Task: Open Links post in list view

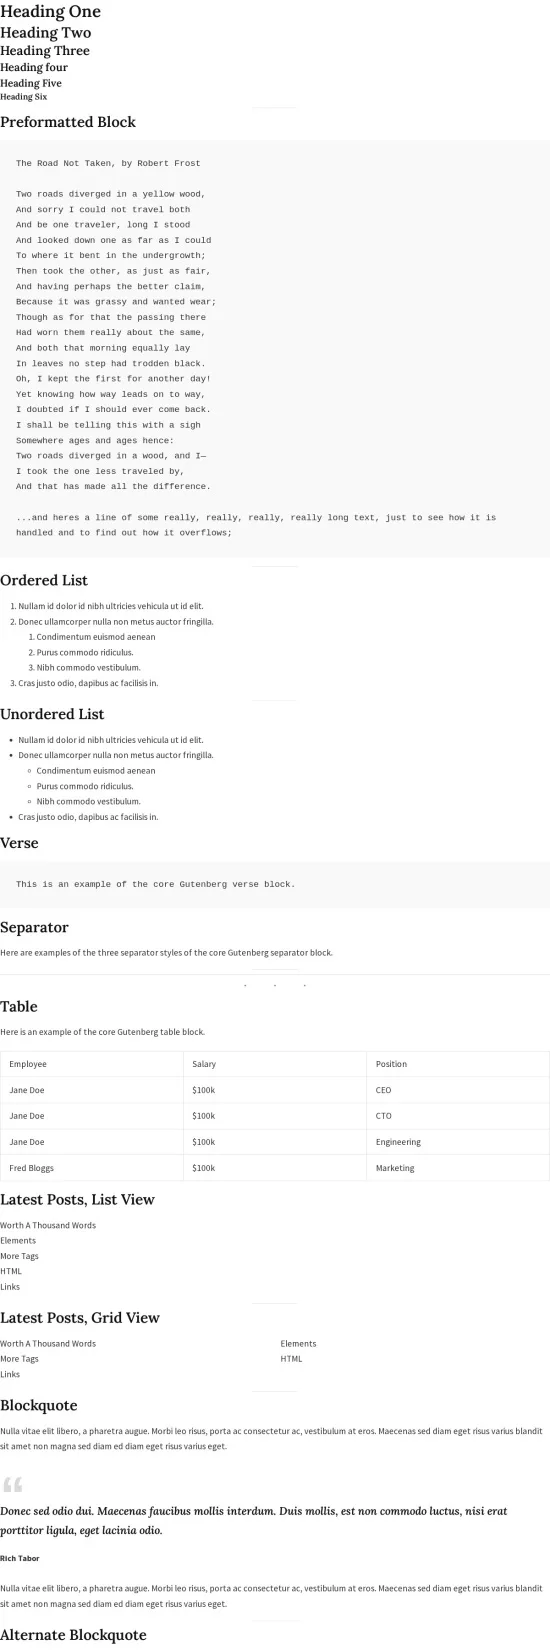Action: [x=10, y=1287]
